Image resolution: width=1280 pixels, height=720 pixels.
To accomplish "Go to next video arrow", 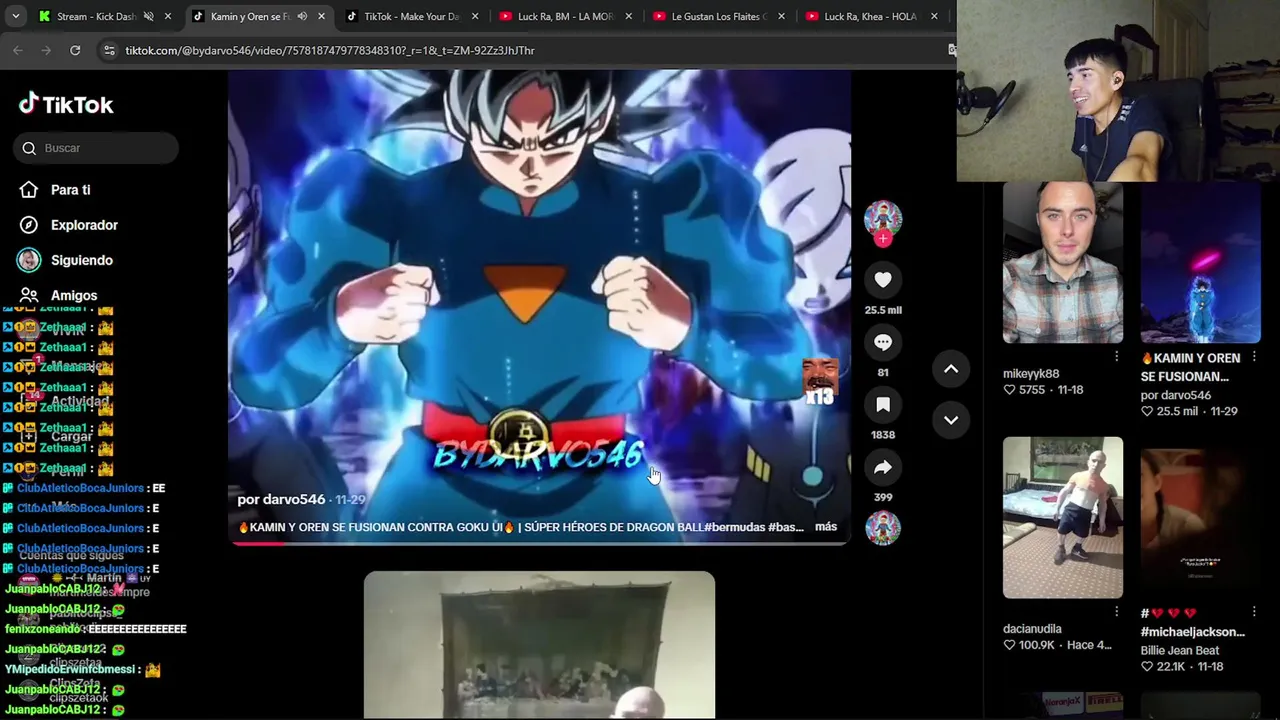I will pyautogui.click(x=951, y=420).
